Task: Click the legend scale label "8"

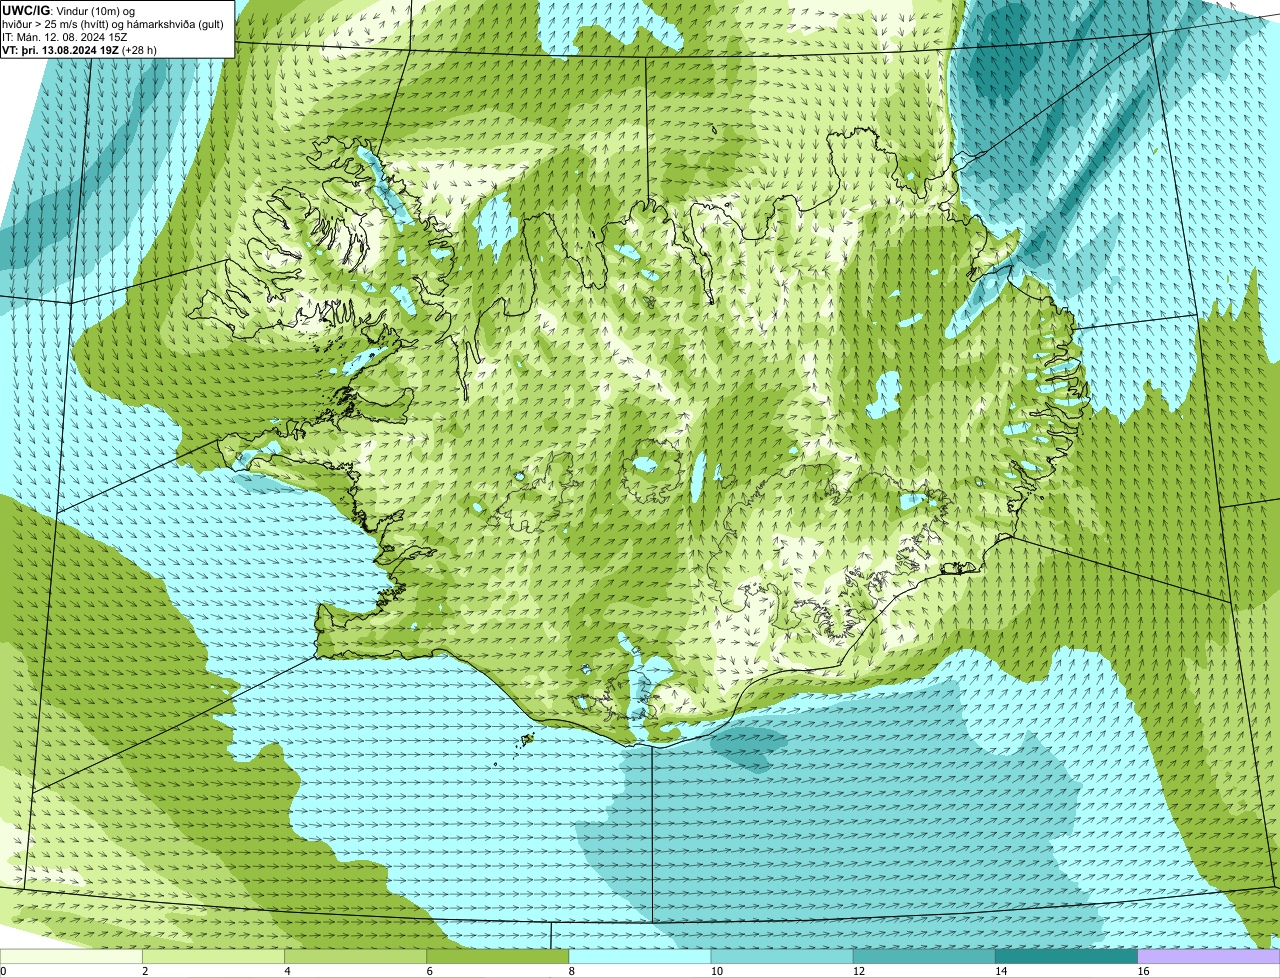Action: click(x=572, y=971)
